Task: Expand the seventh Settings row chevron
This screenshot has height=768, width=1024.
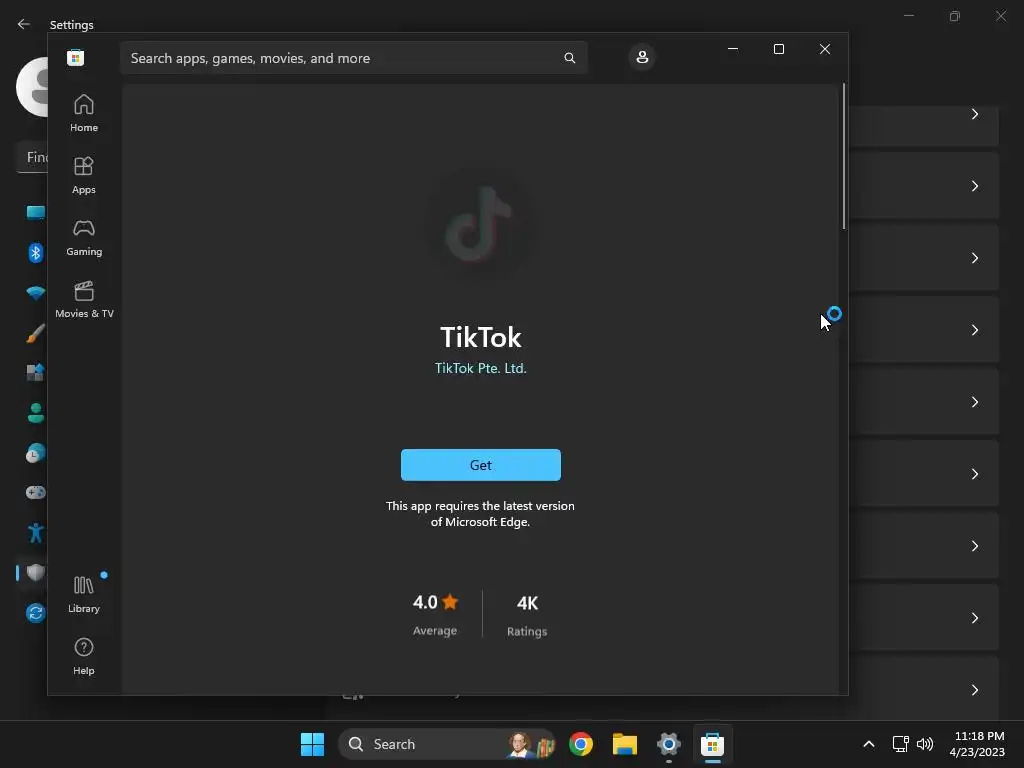Action: 974,546
